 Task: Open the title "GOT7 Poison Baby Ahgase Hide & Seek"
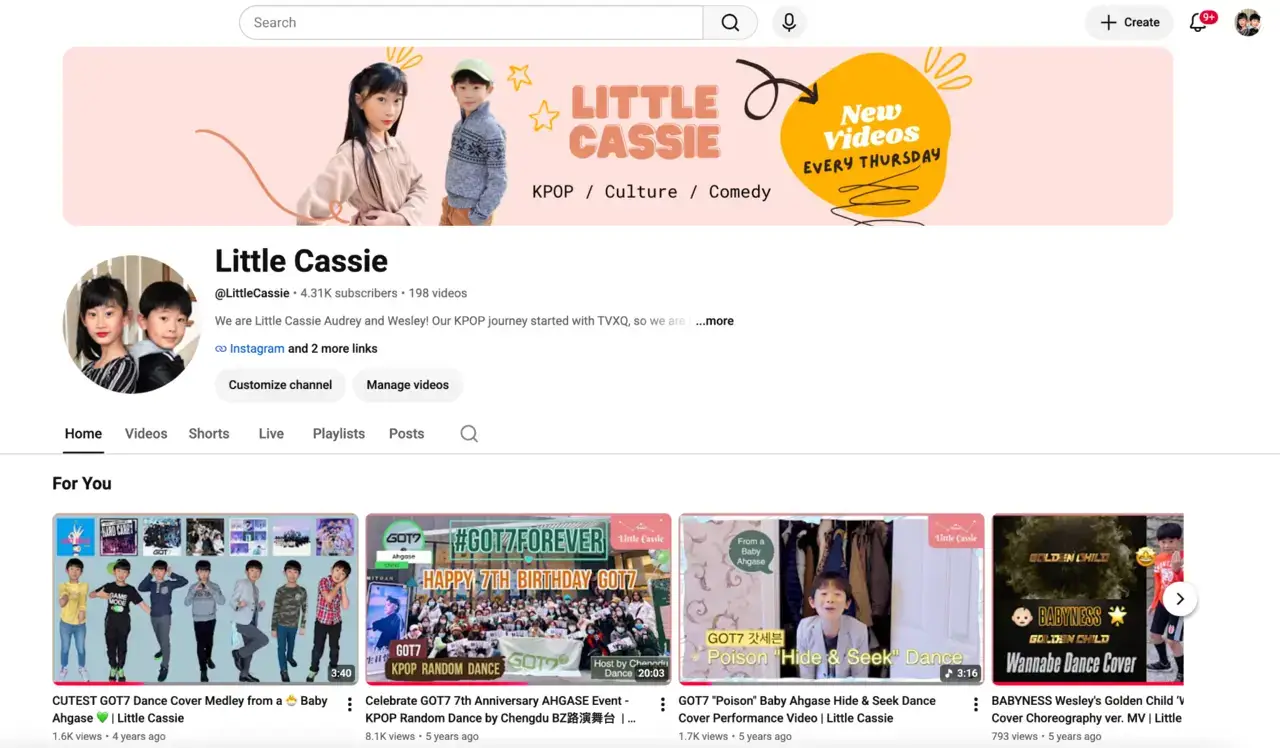[807, 709]
